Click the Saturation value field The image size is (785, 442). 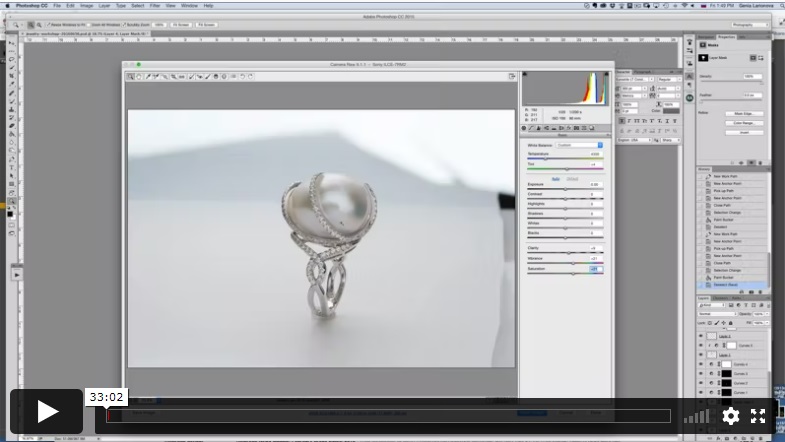pyautogui.click(x=596, y=269)
